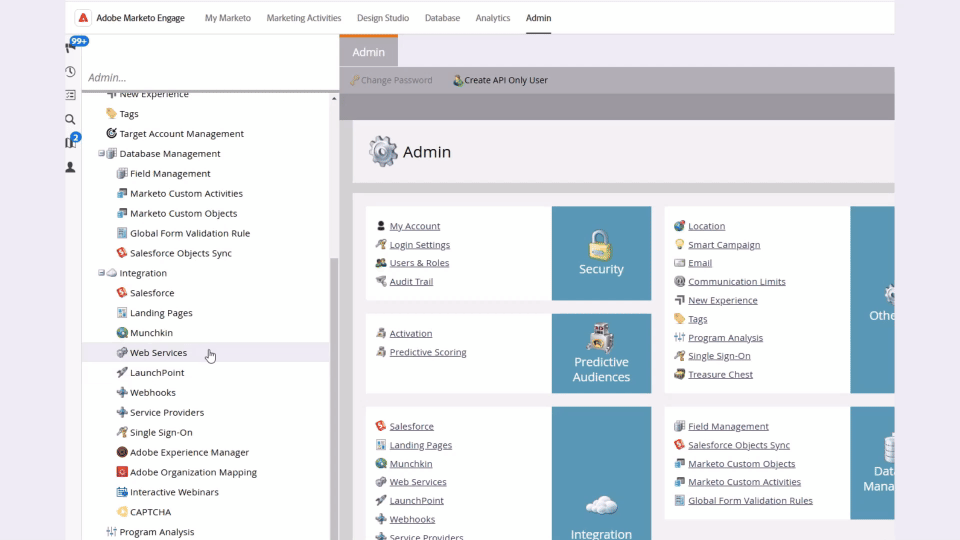960x540 pixels.
Task: Click the Tags icon in tree
Action: pyautogui.click(x=111, y=113)
